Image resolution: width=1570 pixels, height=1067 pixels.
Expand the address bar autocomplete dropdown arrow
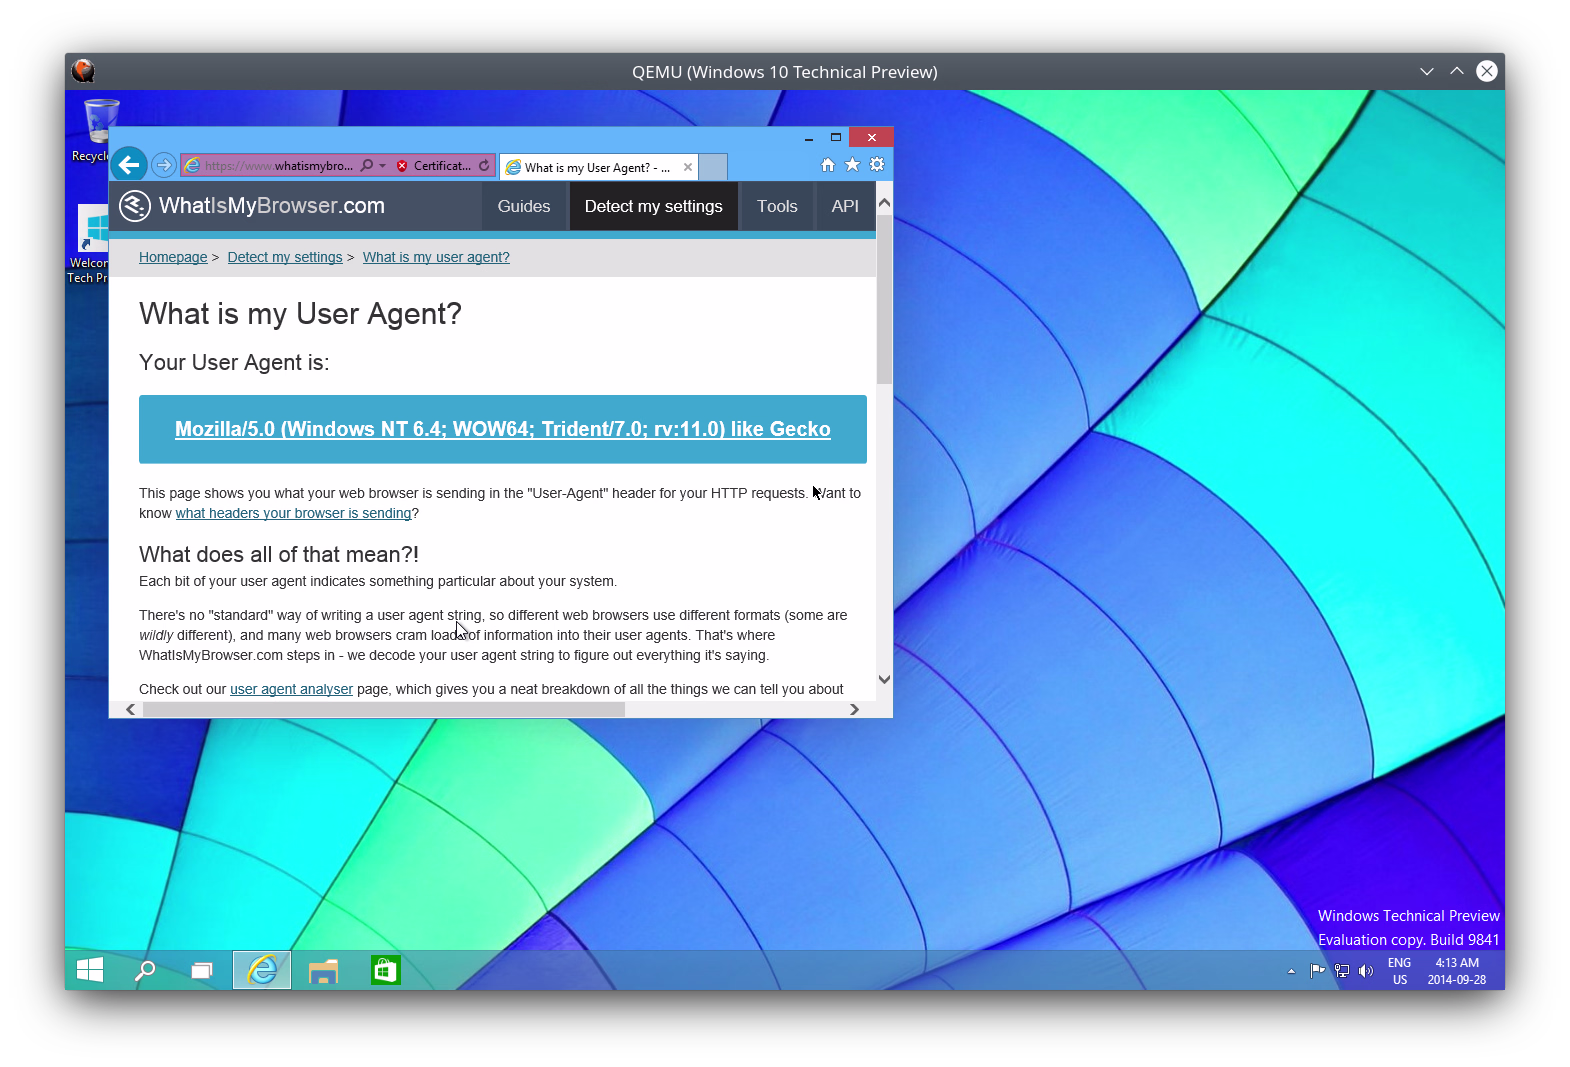pos(382,166)
